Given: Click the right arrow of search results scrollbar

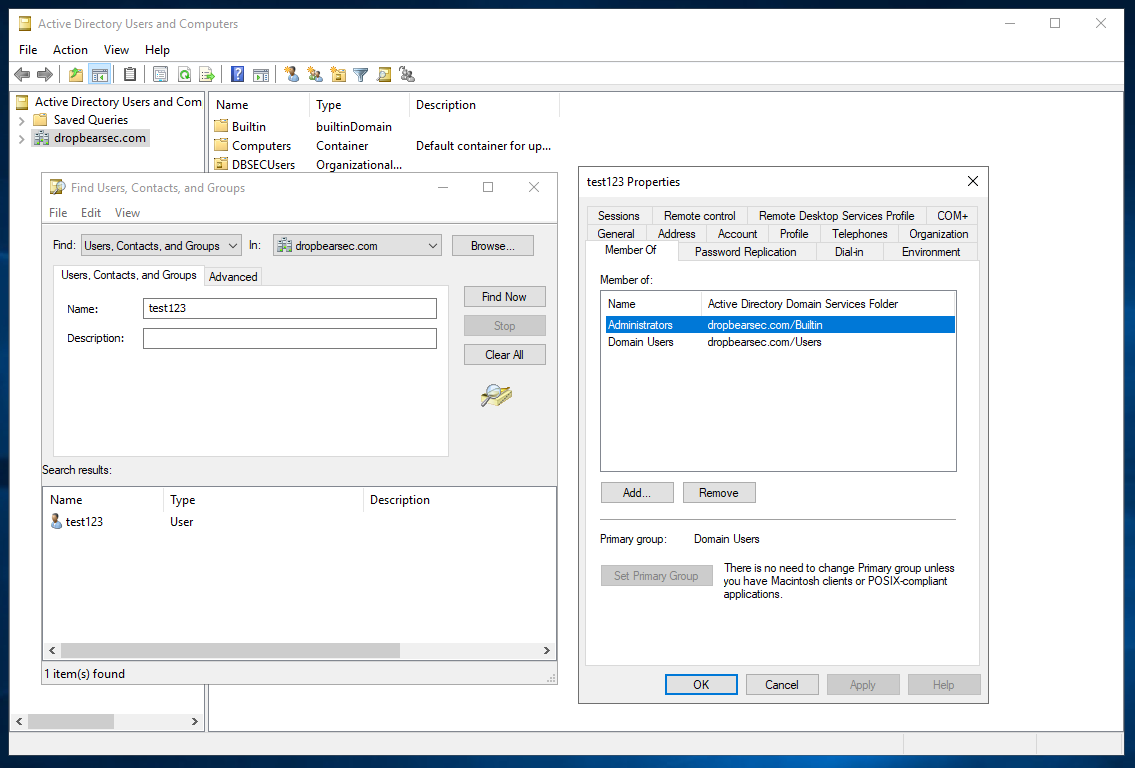Looking at the screenshot, I should pos(547,651).
